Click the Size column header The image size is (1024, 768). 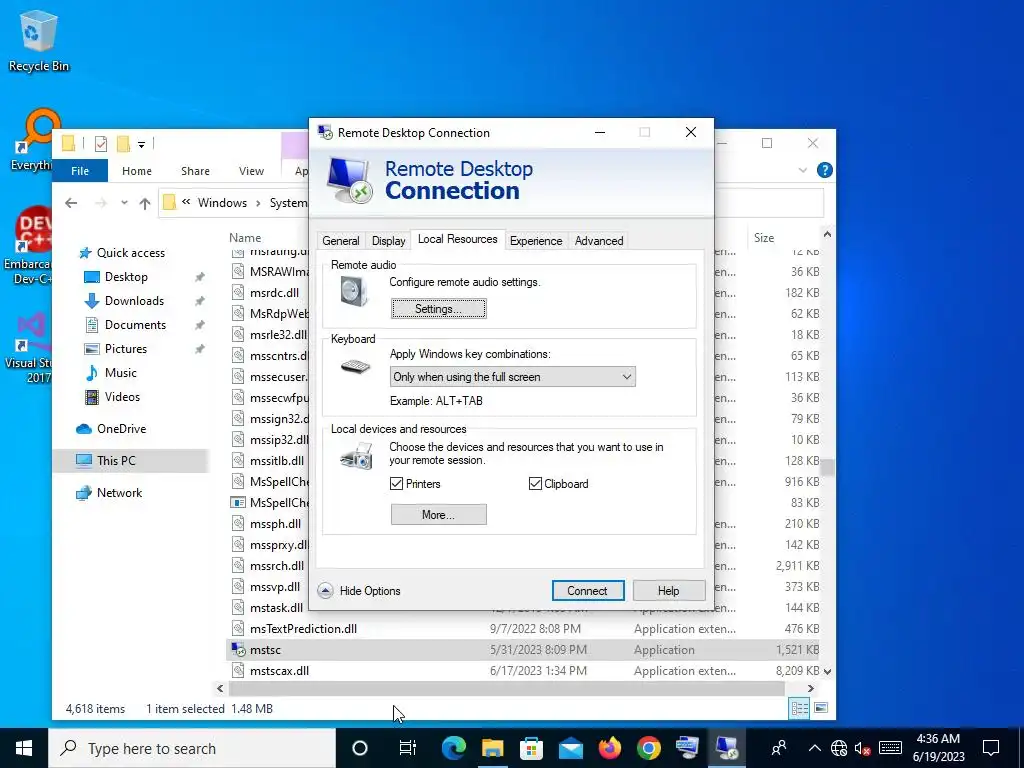[x=764, y=238]
